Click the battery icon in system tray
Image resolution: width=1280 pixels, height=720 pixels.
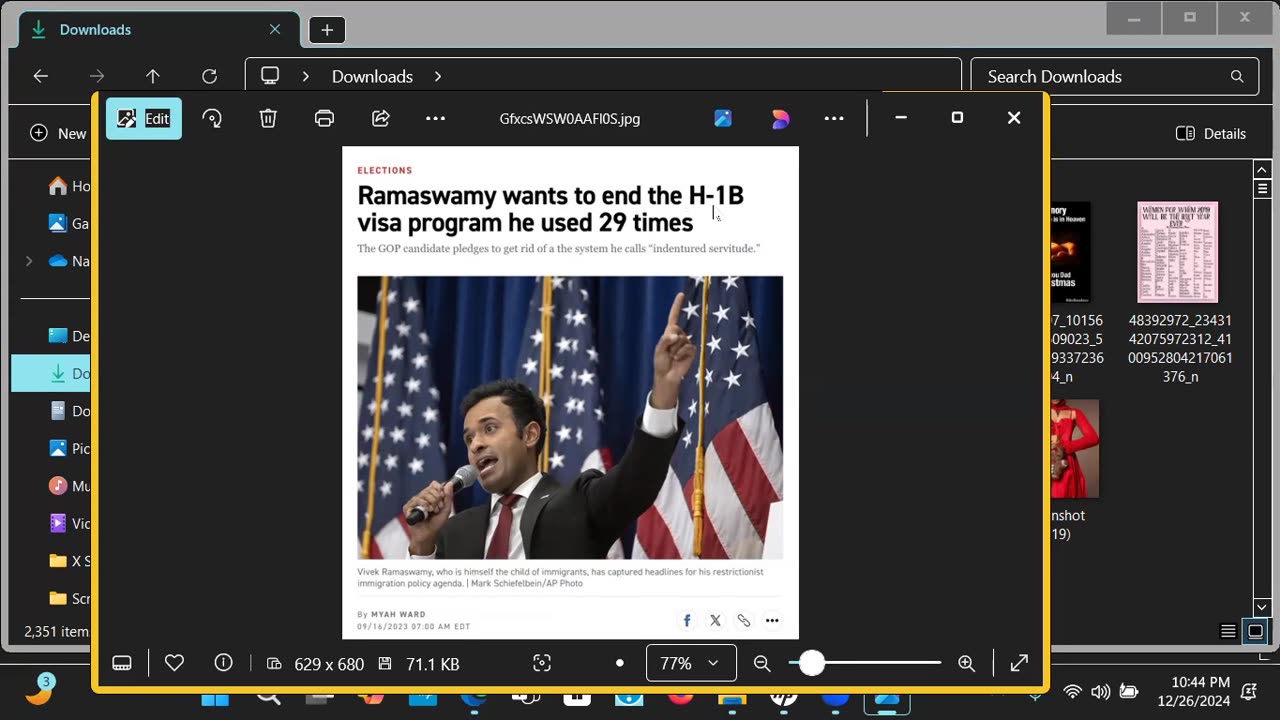coord(1129,691)
